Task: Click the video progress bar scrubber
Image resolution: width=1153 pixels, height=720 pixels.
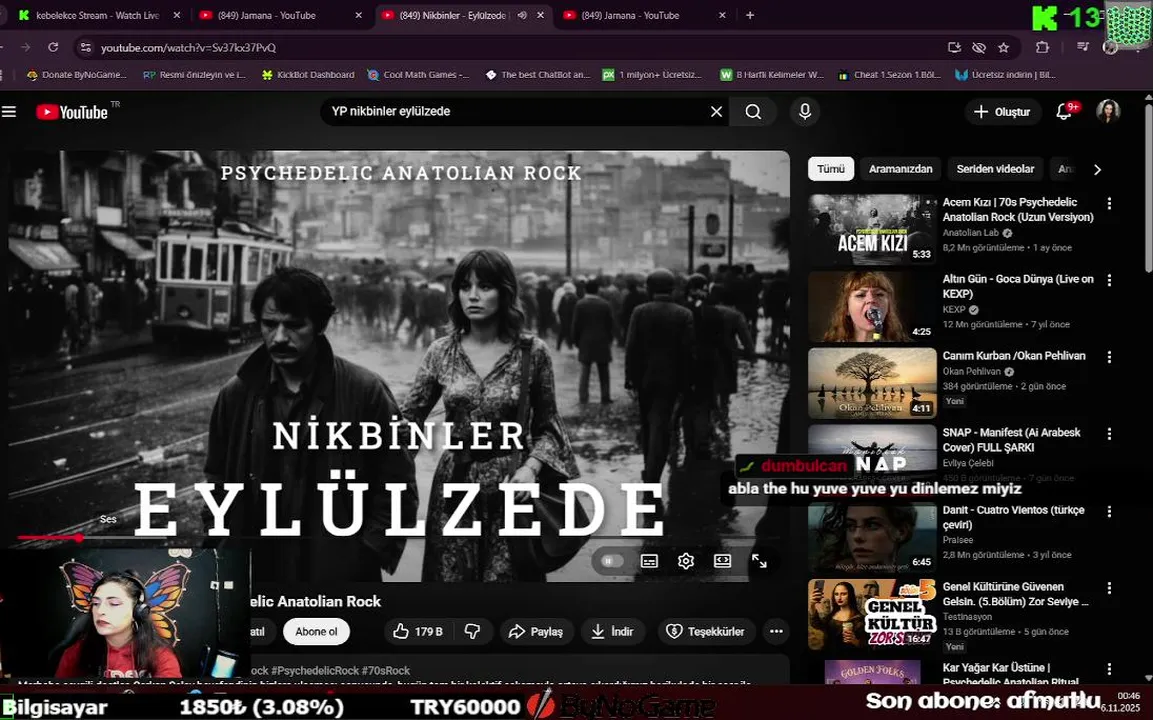Action: click(x=79, y=538)
